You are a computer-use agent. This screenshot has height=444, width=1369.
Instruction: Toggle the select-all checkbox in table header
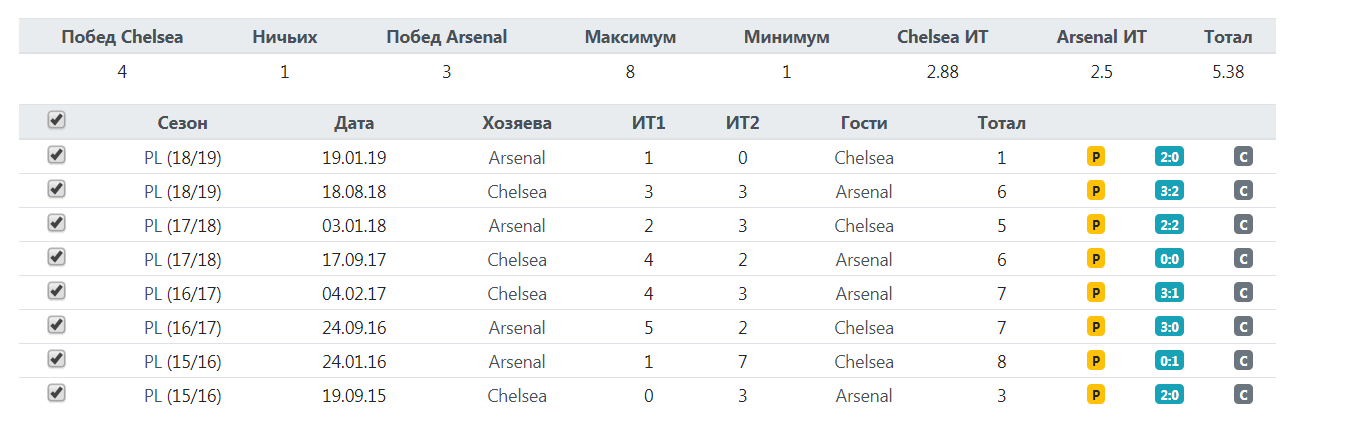click(57, 120)
